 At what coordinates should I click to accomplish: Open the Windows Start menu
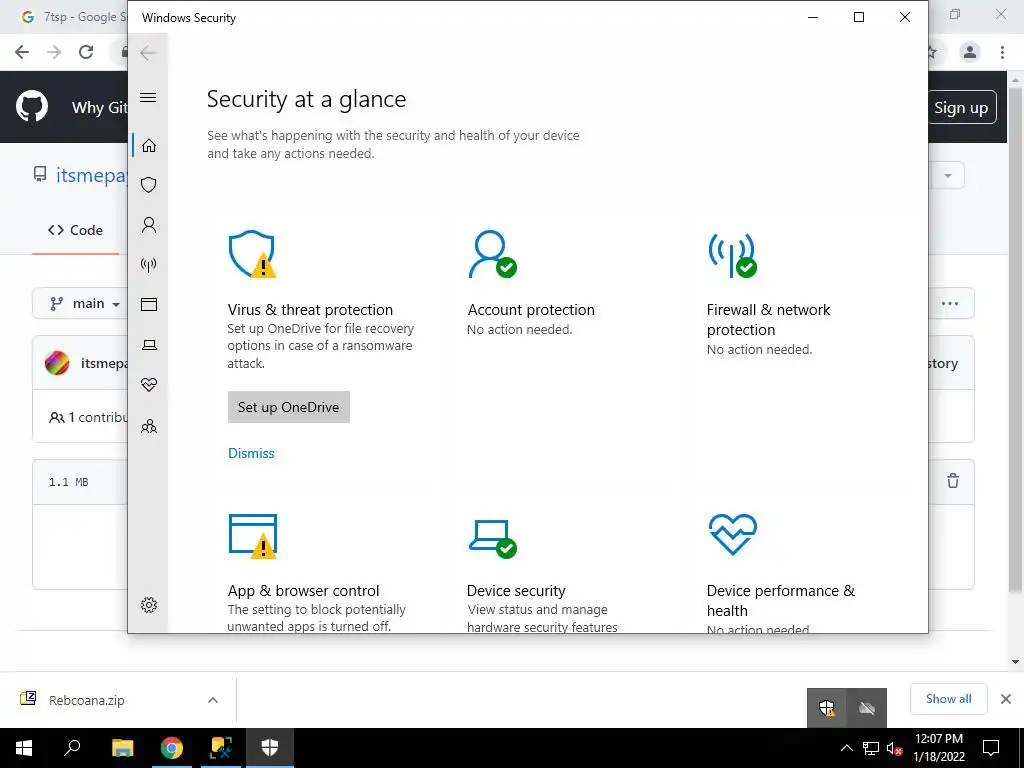click(x=24, y=748)
